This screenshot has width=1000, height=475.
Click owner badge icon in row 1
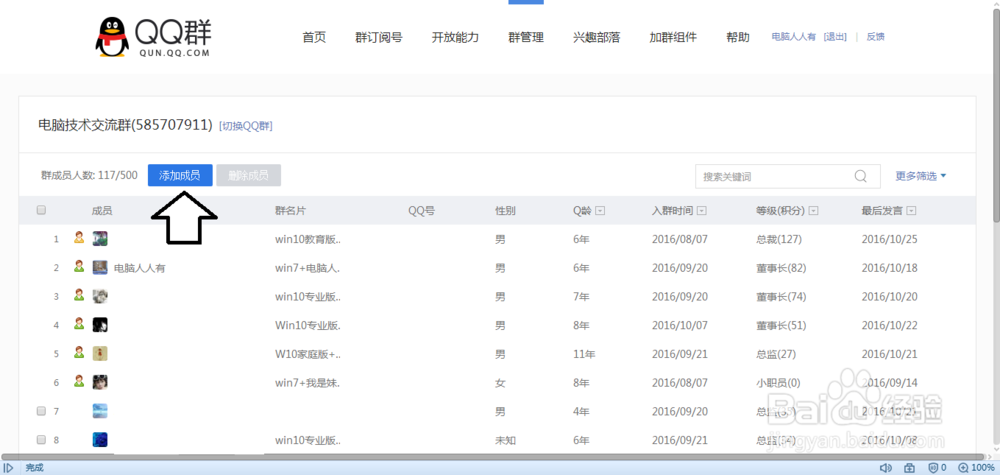78,238
